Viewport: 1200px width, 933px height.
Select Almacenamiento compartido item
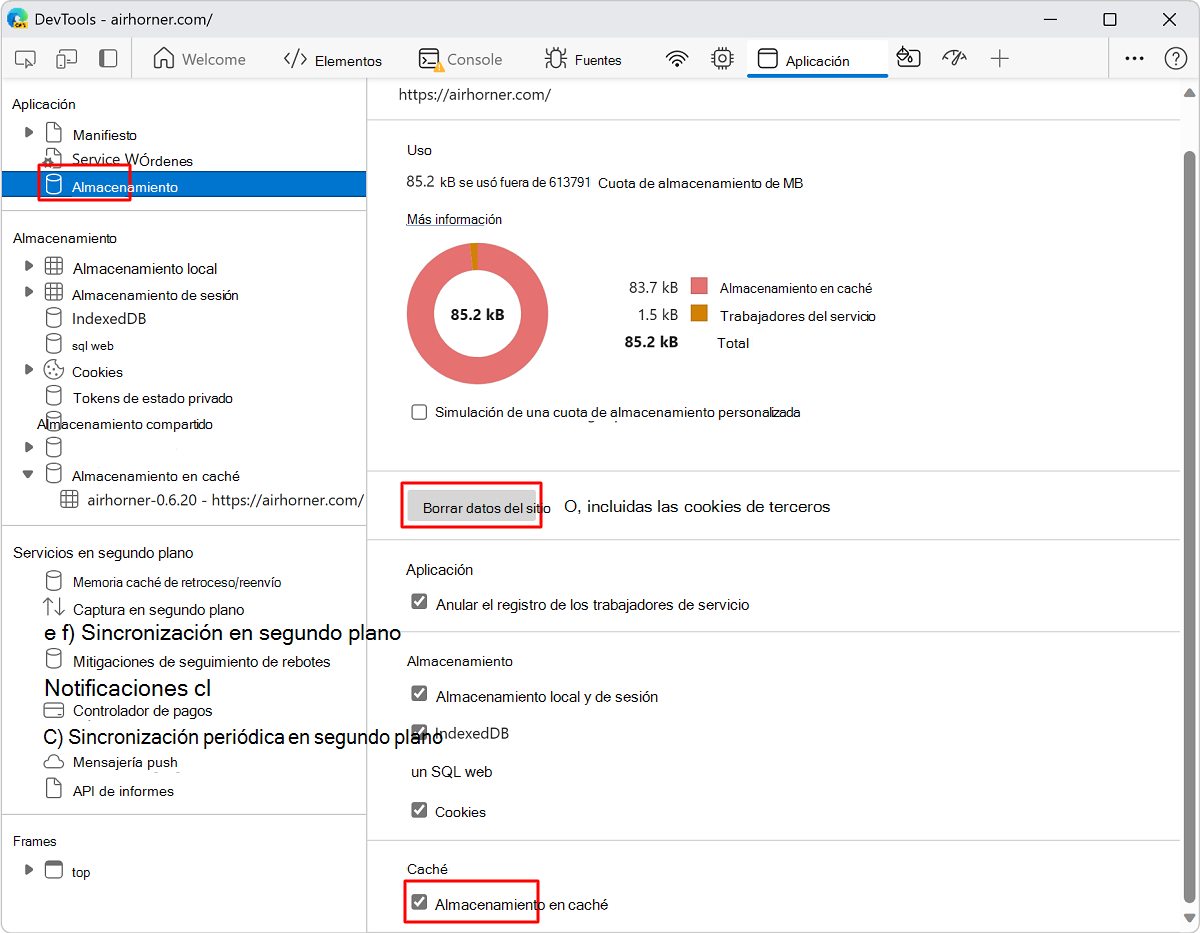(125, 423)
